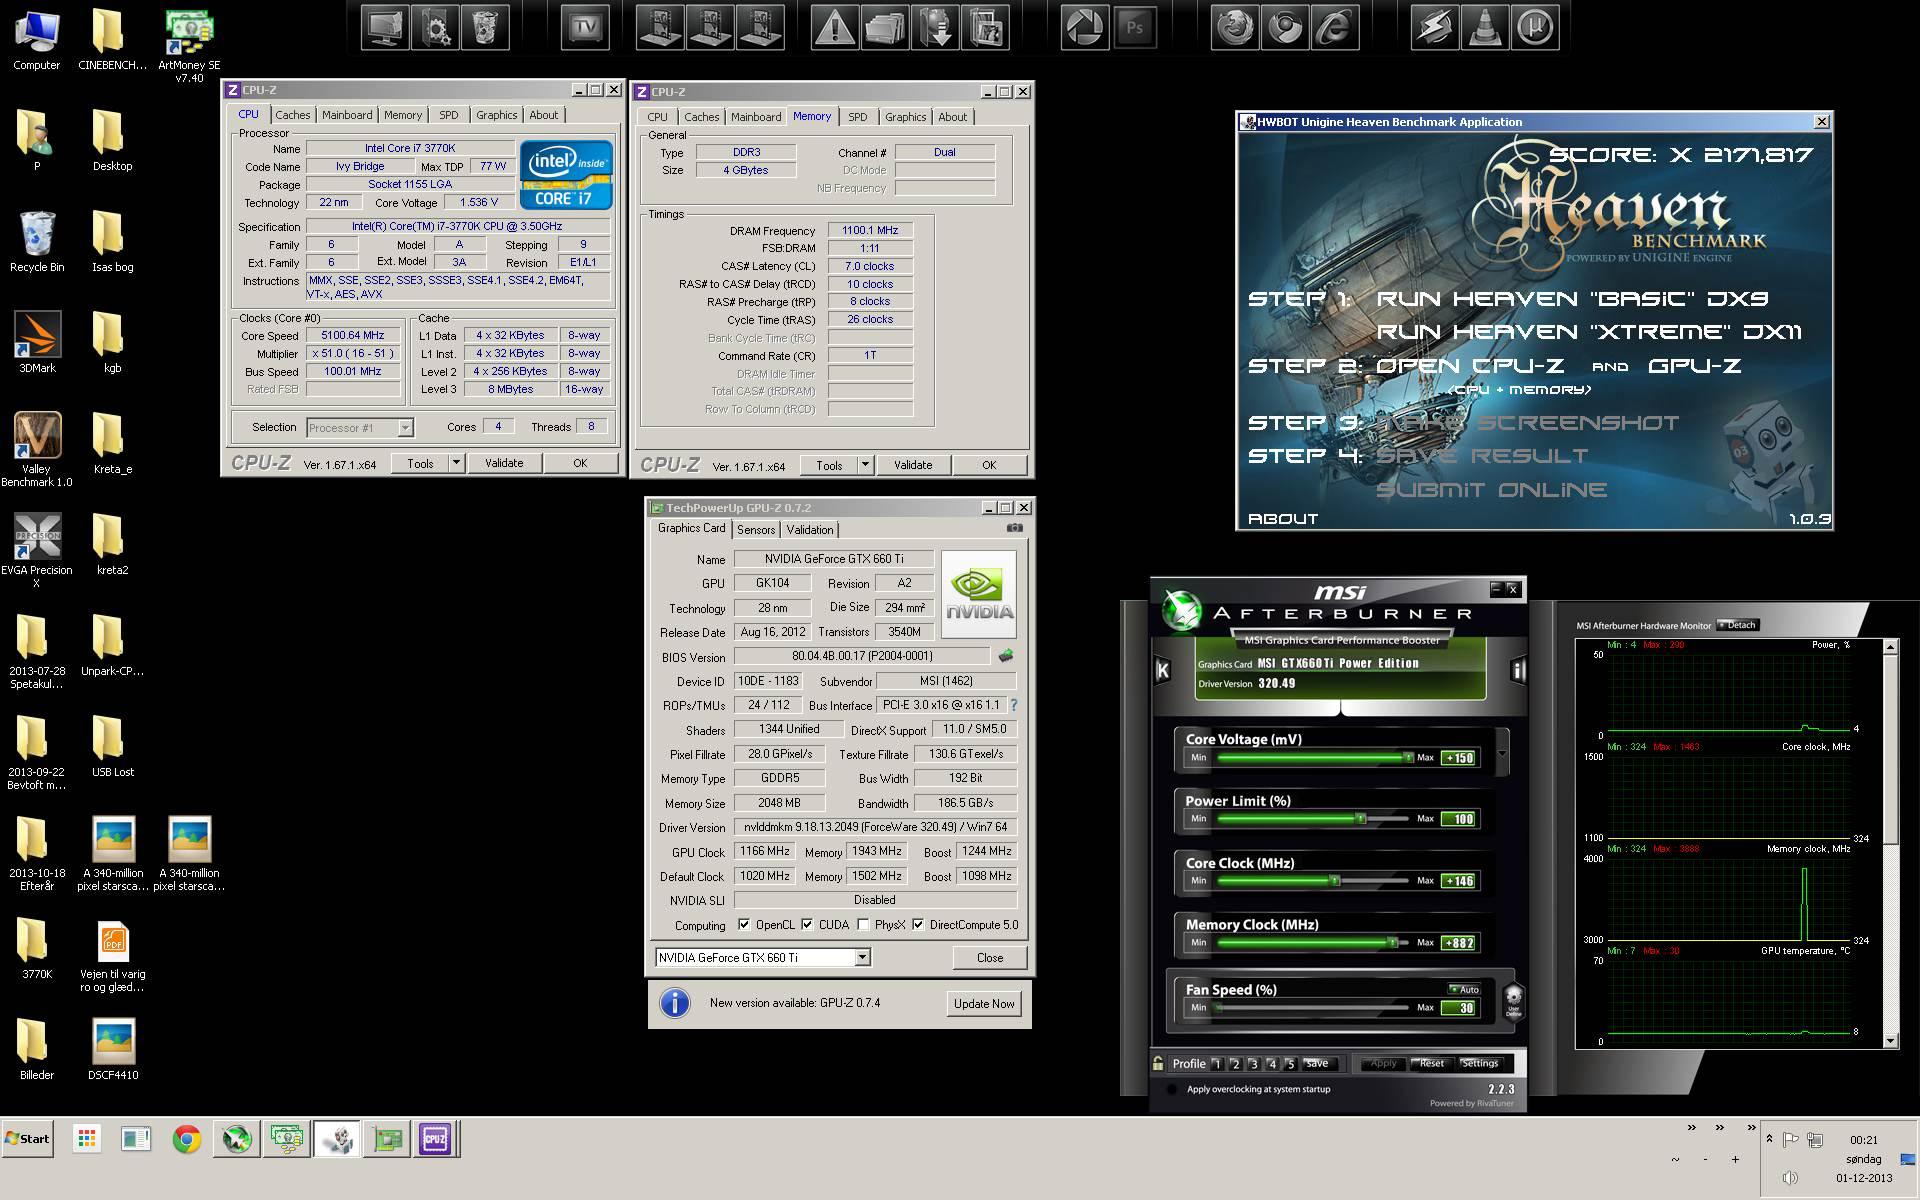Click Afterburner information i icon
The height and width of the screenshot is (1200, 1920).
coord(1517,670)
